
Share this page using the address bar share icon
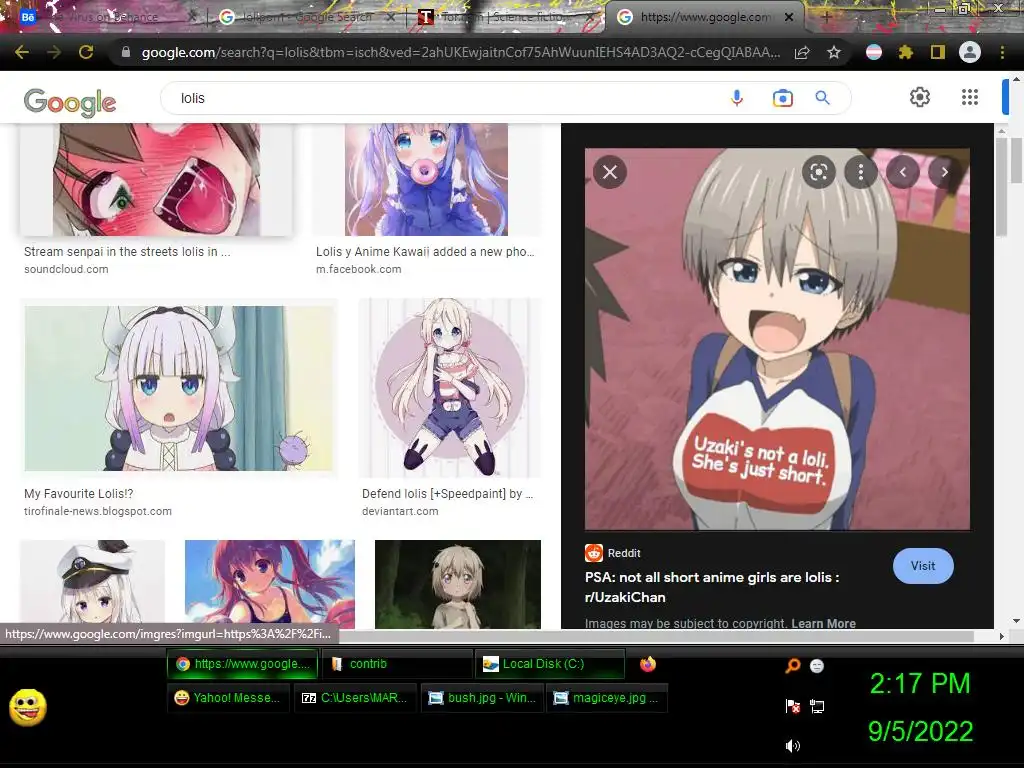(802, 52)
